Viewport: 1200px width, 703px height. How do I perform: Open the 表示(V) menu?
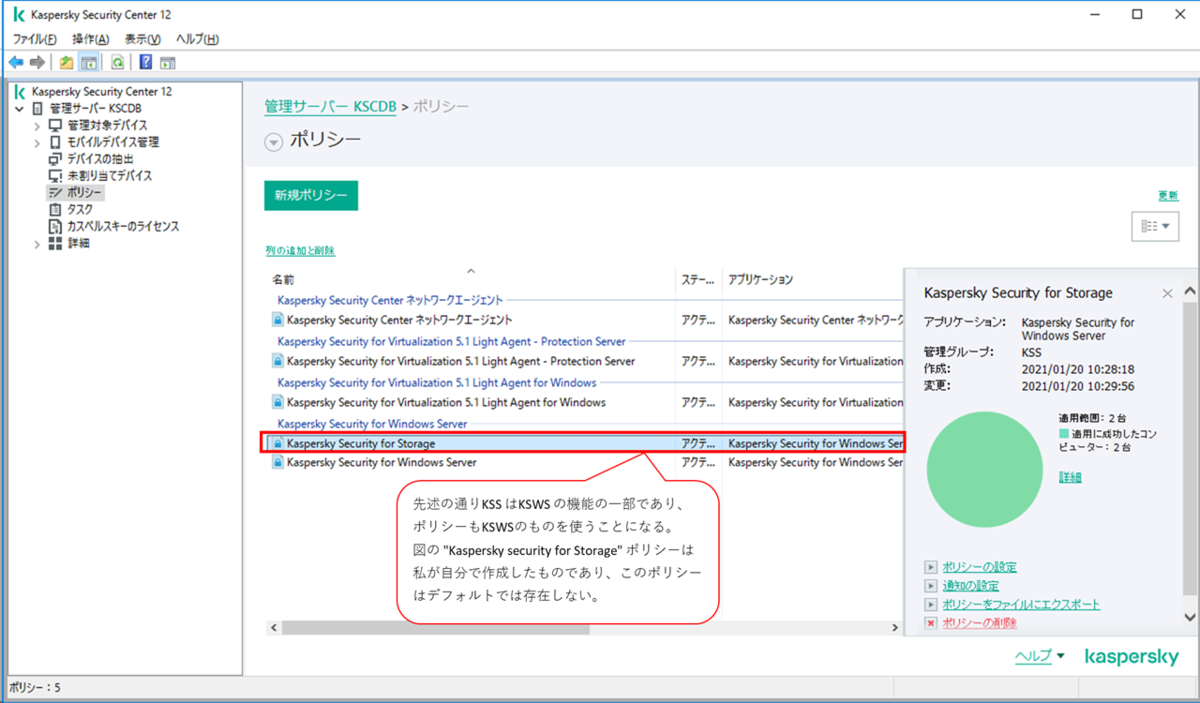pos(143,39)
